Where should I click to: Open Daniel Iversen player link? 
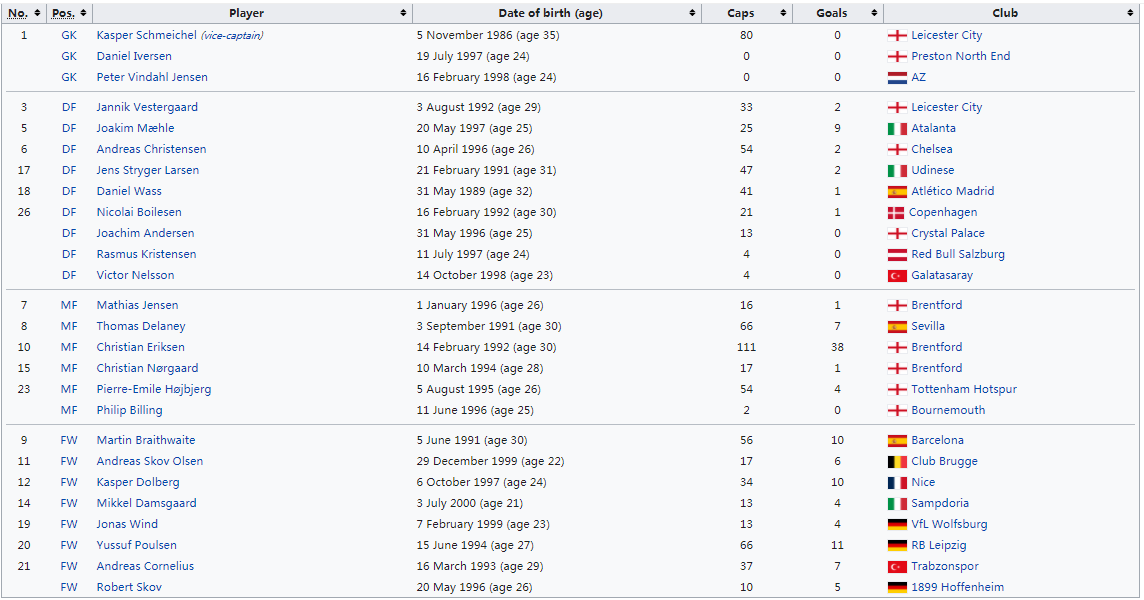pyautogui.click(x=134, y=55)
